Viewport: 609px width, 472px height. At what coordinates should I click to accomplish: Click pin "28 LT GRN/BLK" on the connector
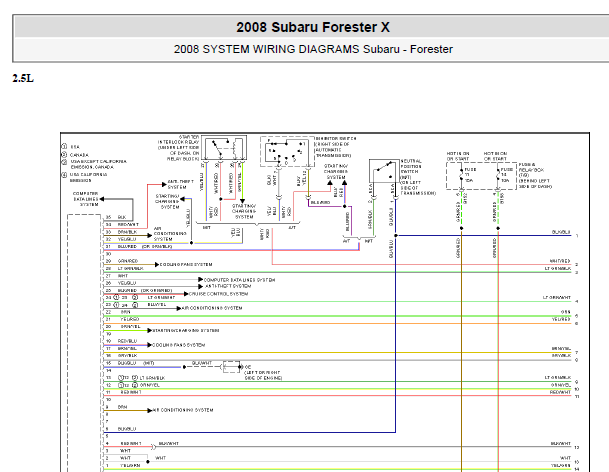124,268
